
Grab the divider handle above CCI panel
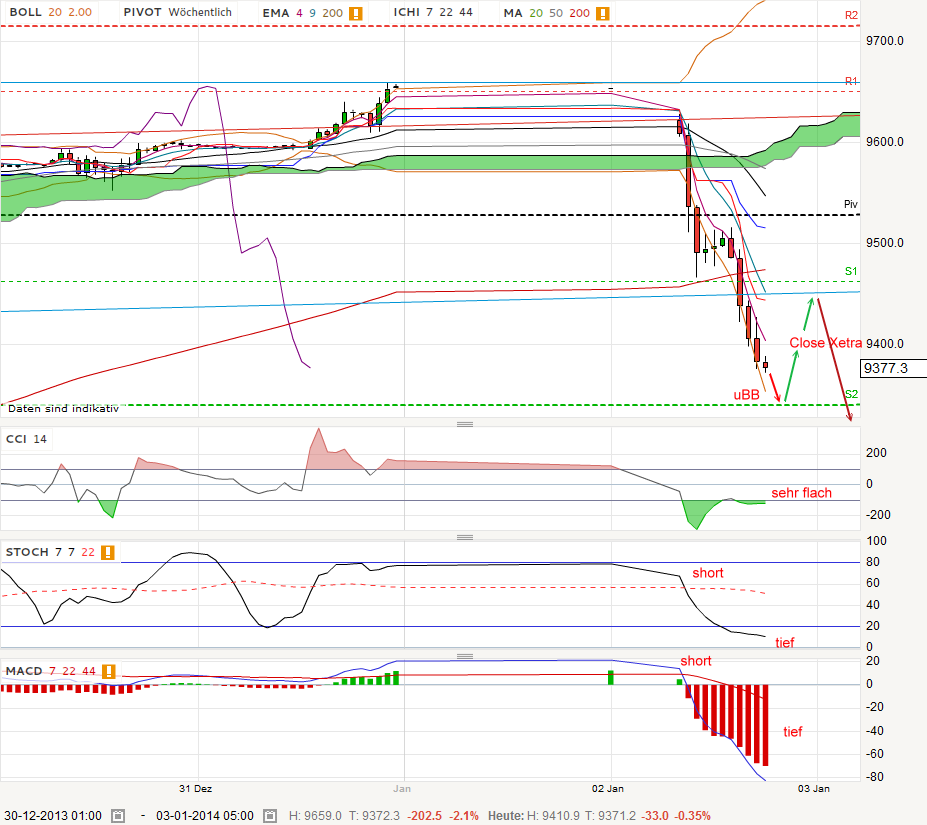465,424
